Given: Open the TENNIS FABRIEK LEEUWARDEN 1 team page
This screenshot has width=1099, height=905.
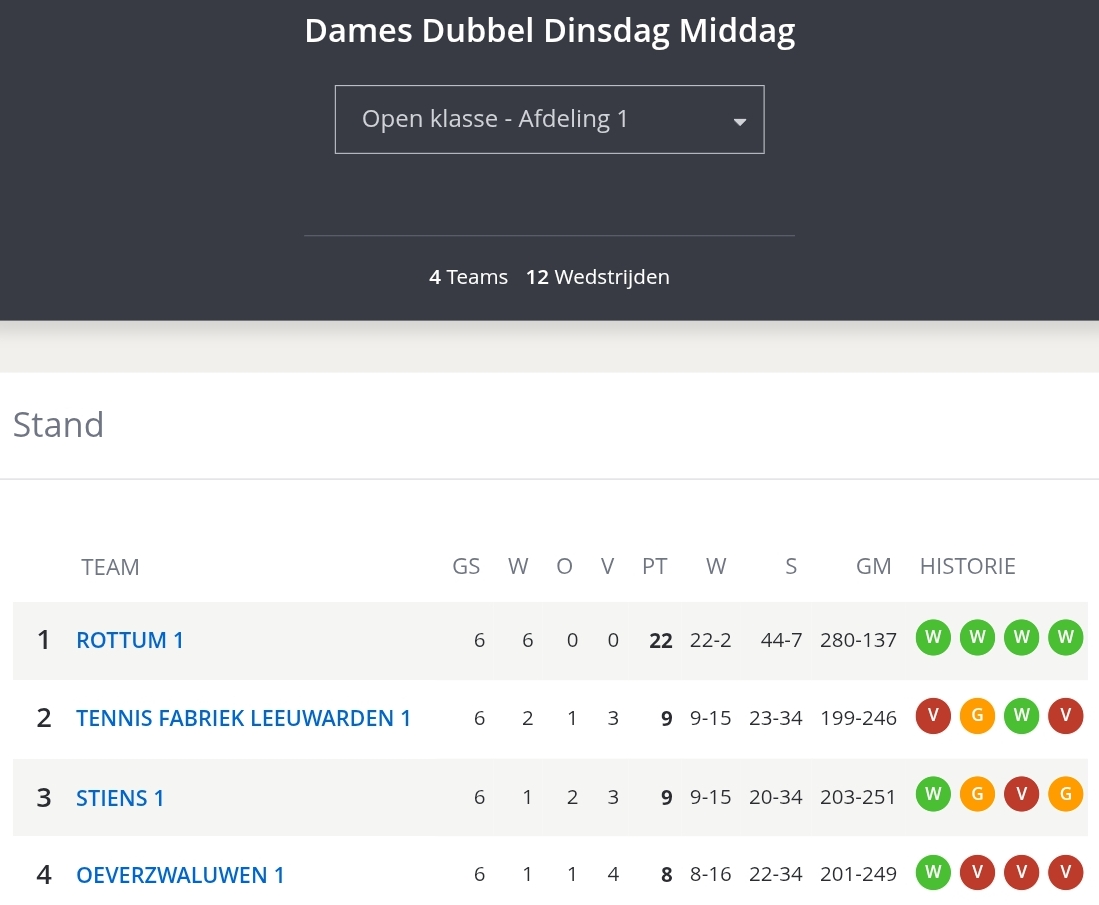Looking at the screenshot, I should coord(243,718).
